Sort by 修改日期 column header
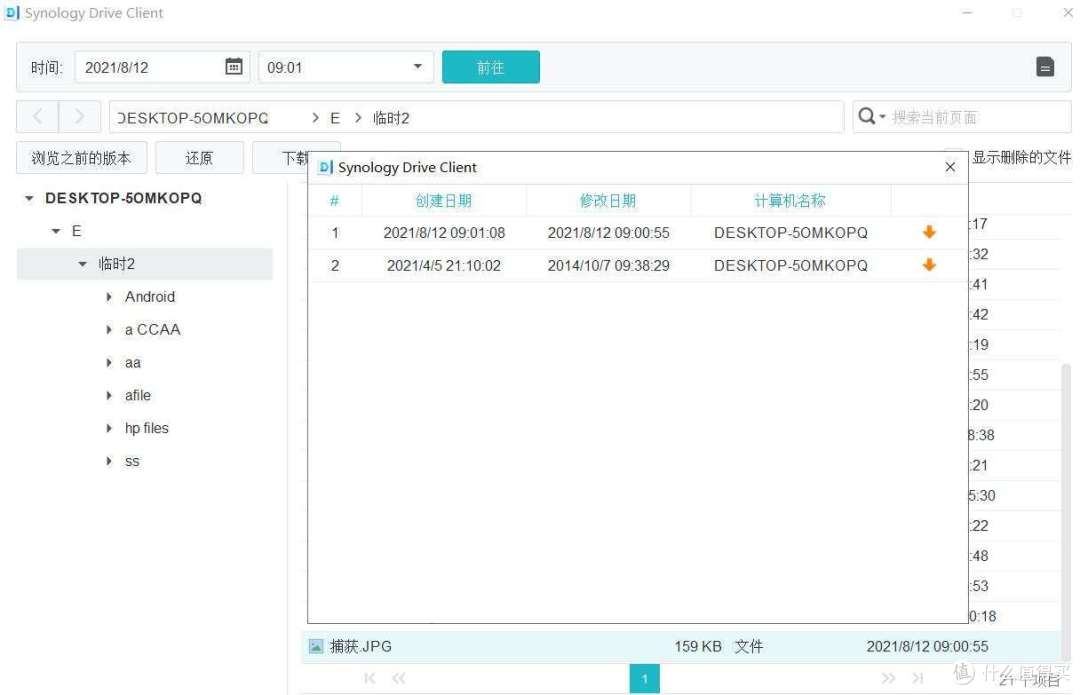This screenshot has height=695, width=1080. 608,200
